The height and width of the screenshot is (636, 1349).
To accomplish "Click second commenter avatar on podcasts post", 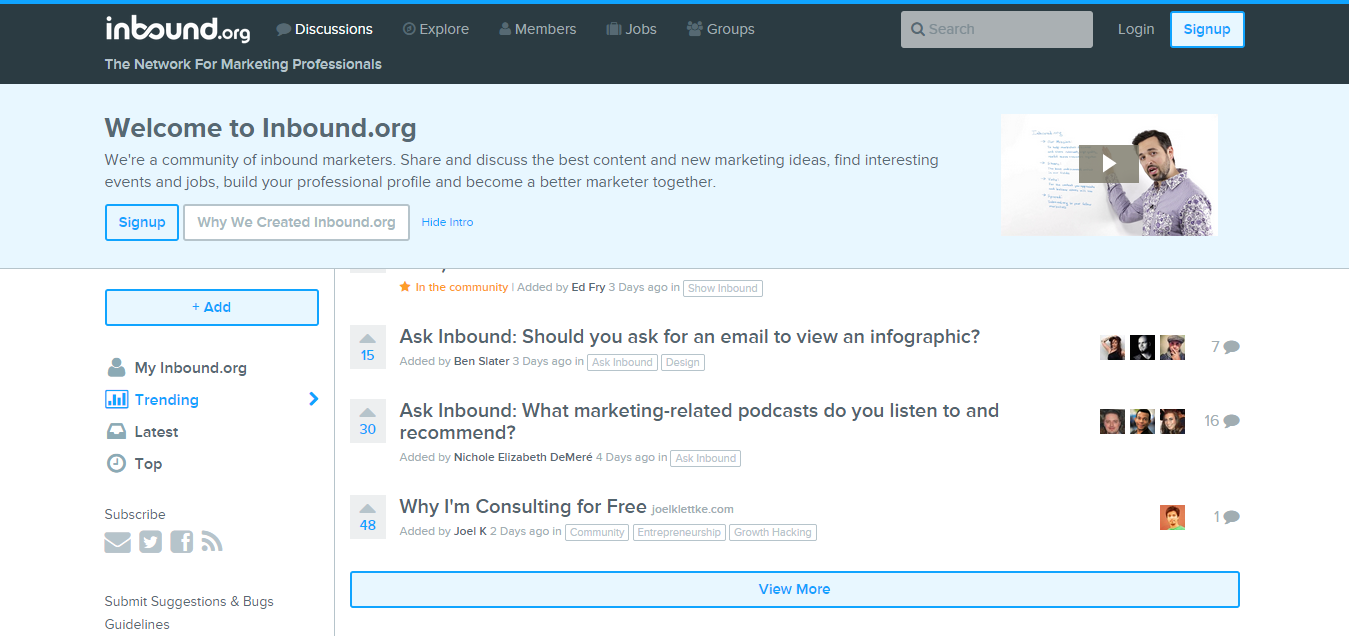I will point(1142,421).
